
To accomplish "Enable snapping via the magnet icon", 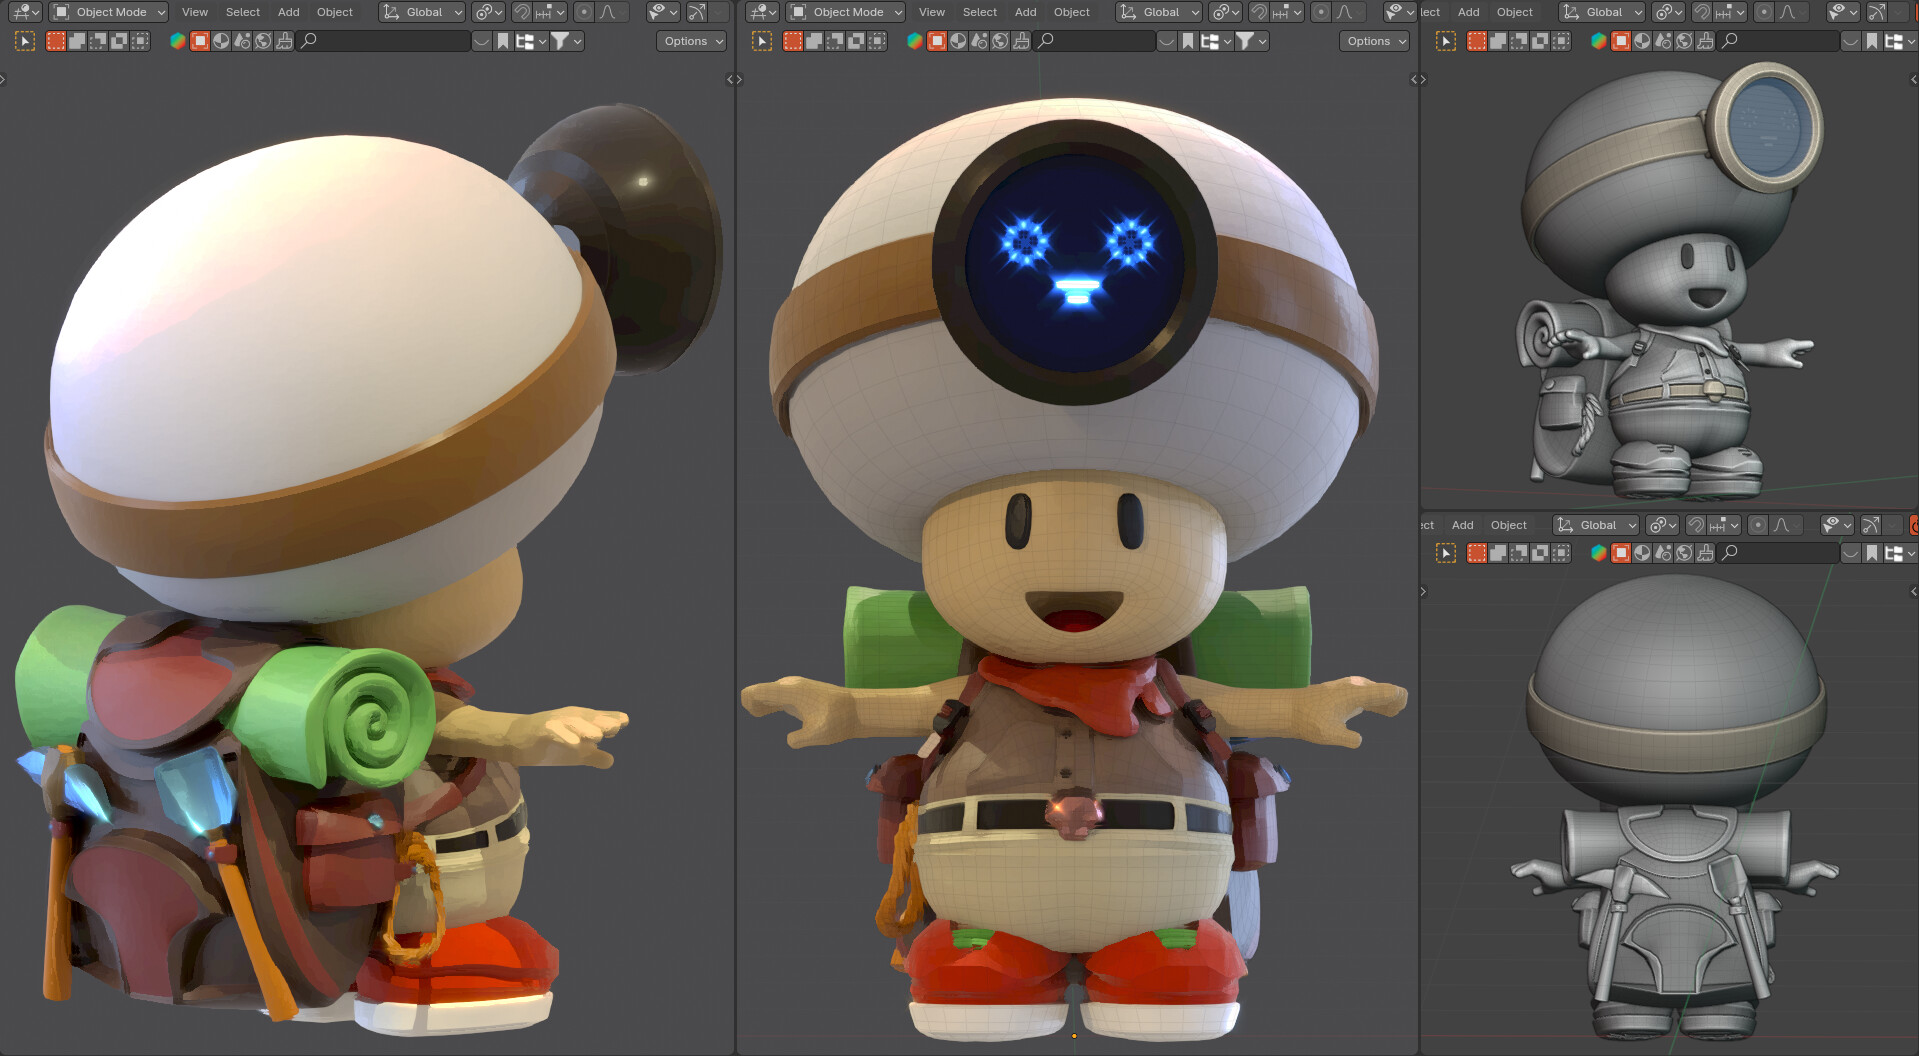I will [522, 12].
